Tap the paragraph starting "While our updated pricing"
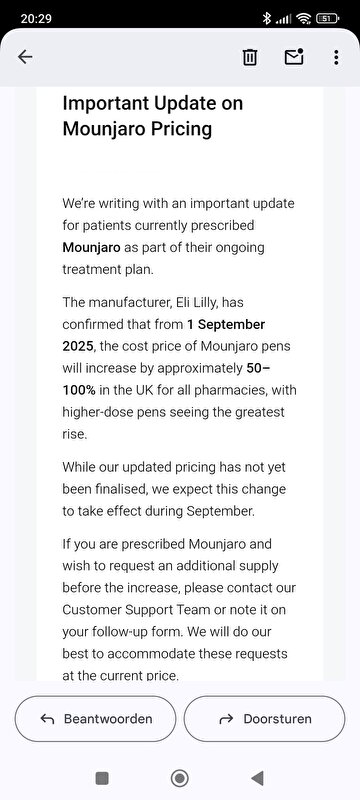The height and width of the screenshot is (800, 360). coord(174,489)
